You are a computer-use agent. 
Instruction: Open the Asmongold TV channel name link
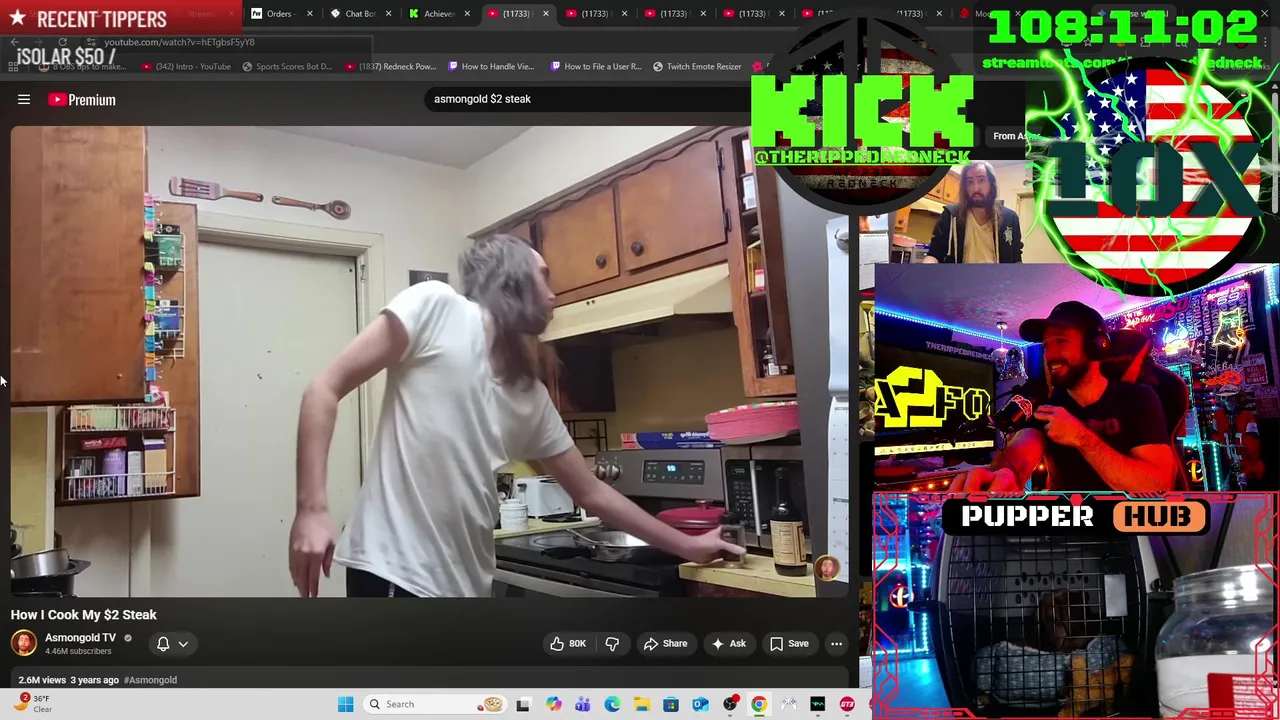[80, 637]
